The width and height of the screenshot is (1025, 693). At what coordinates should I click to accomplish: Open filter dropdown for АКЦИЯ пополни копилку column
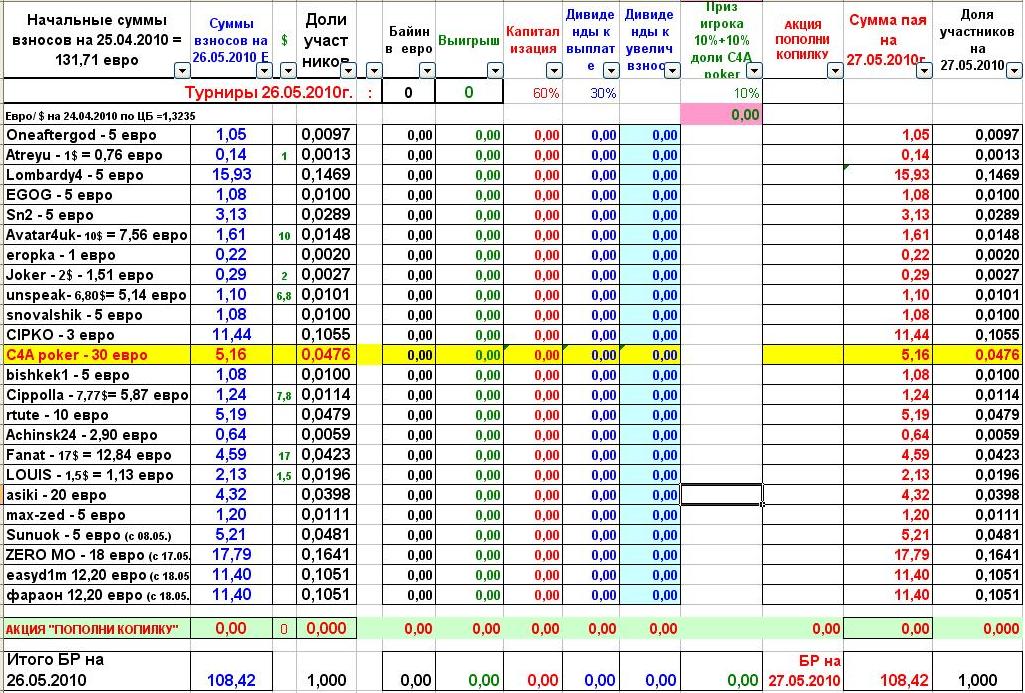click(835, 71)
